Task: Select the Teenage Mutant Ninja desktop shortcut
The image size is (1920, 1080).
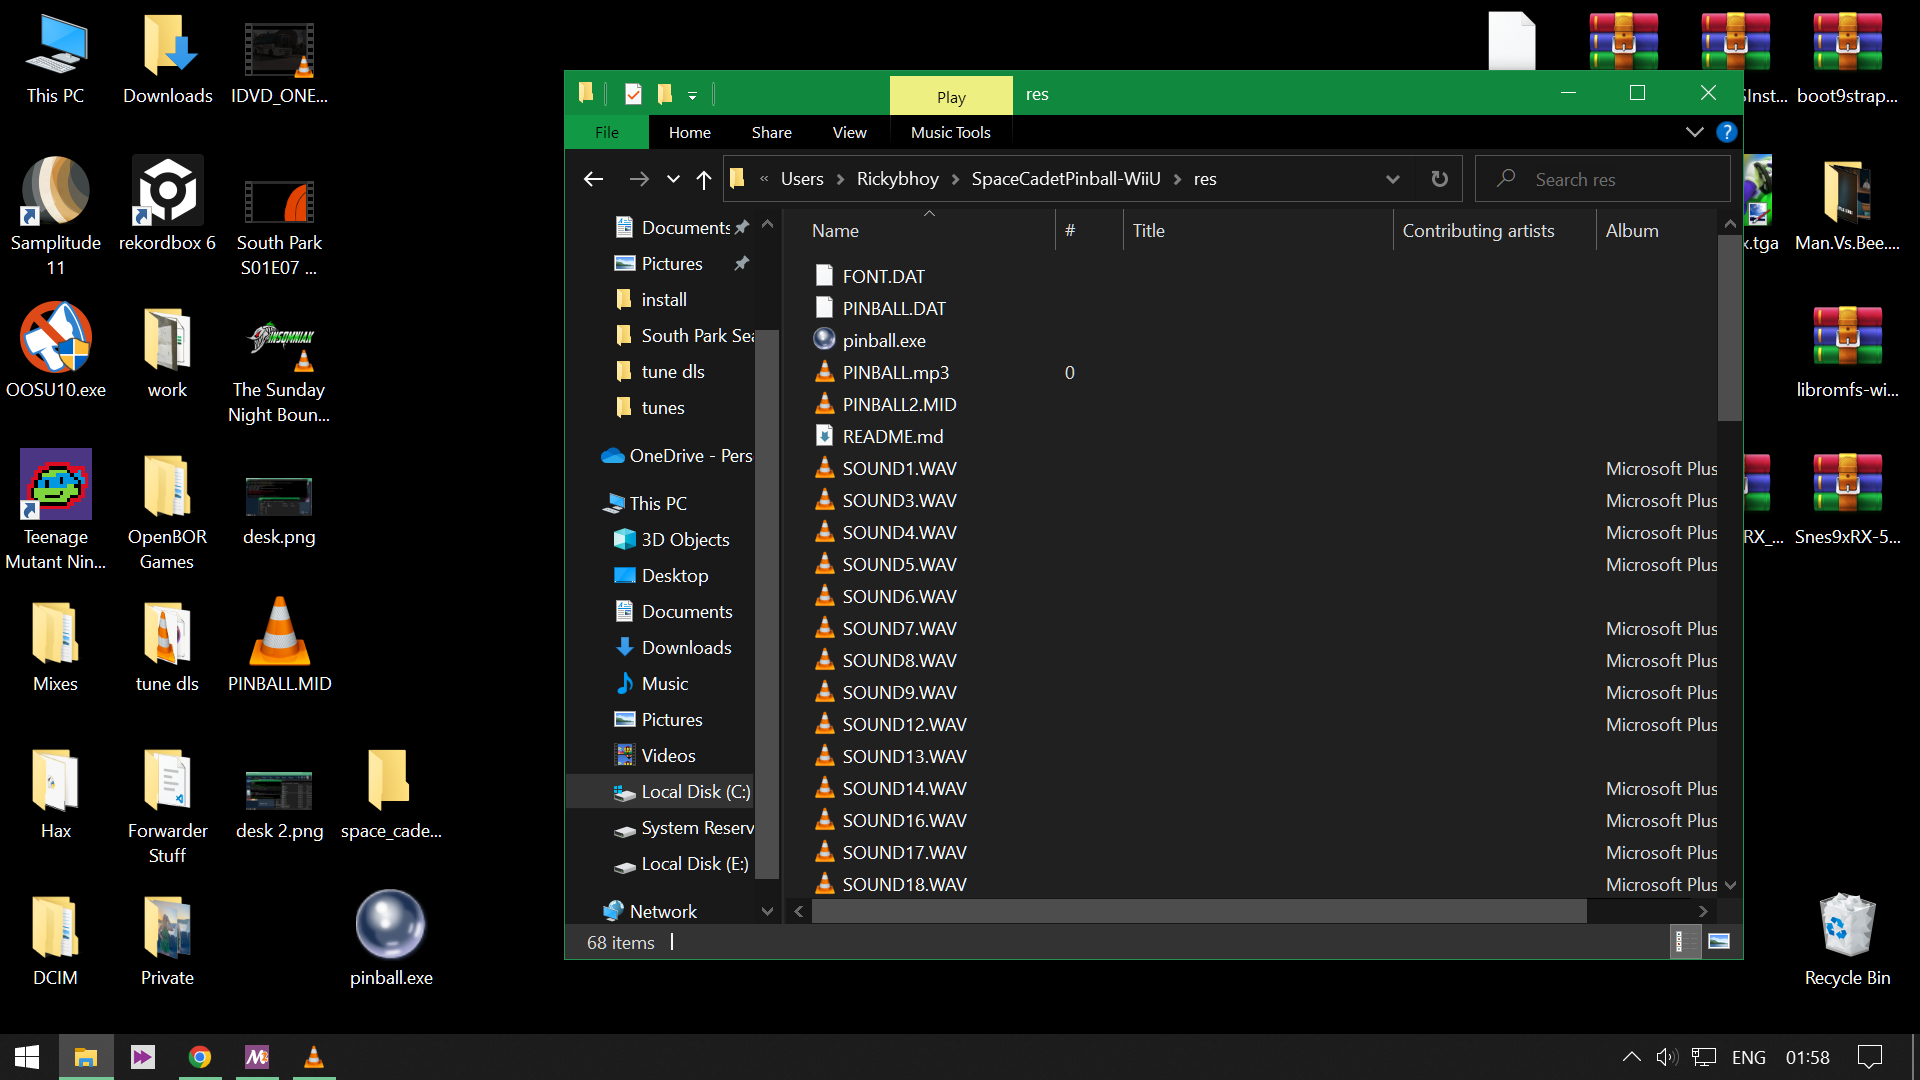Action: [x=56, y=510]
